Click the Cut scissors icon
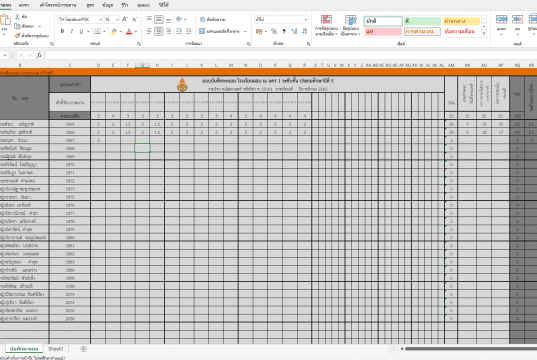 coord(17,16)
